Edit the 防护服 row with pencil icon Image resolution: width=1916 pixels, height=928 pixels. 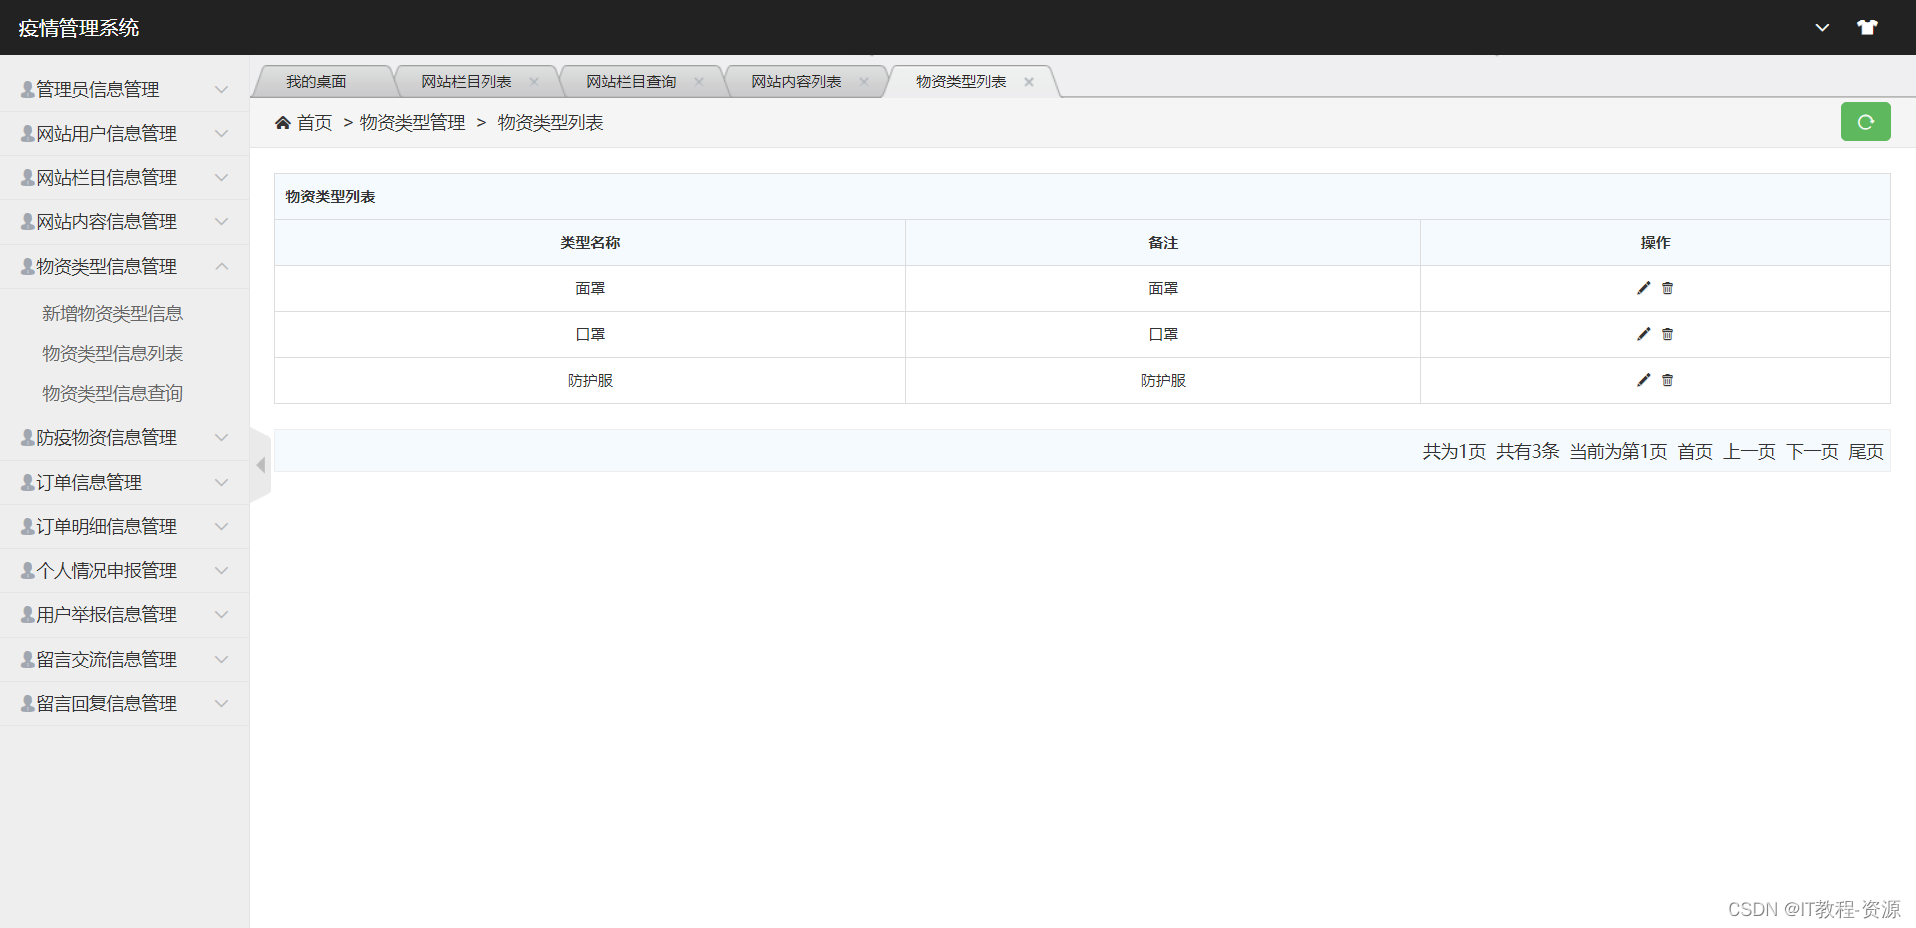[x=1643, y=380]
